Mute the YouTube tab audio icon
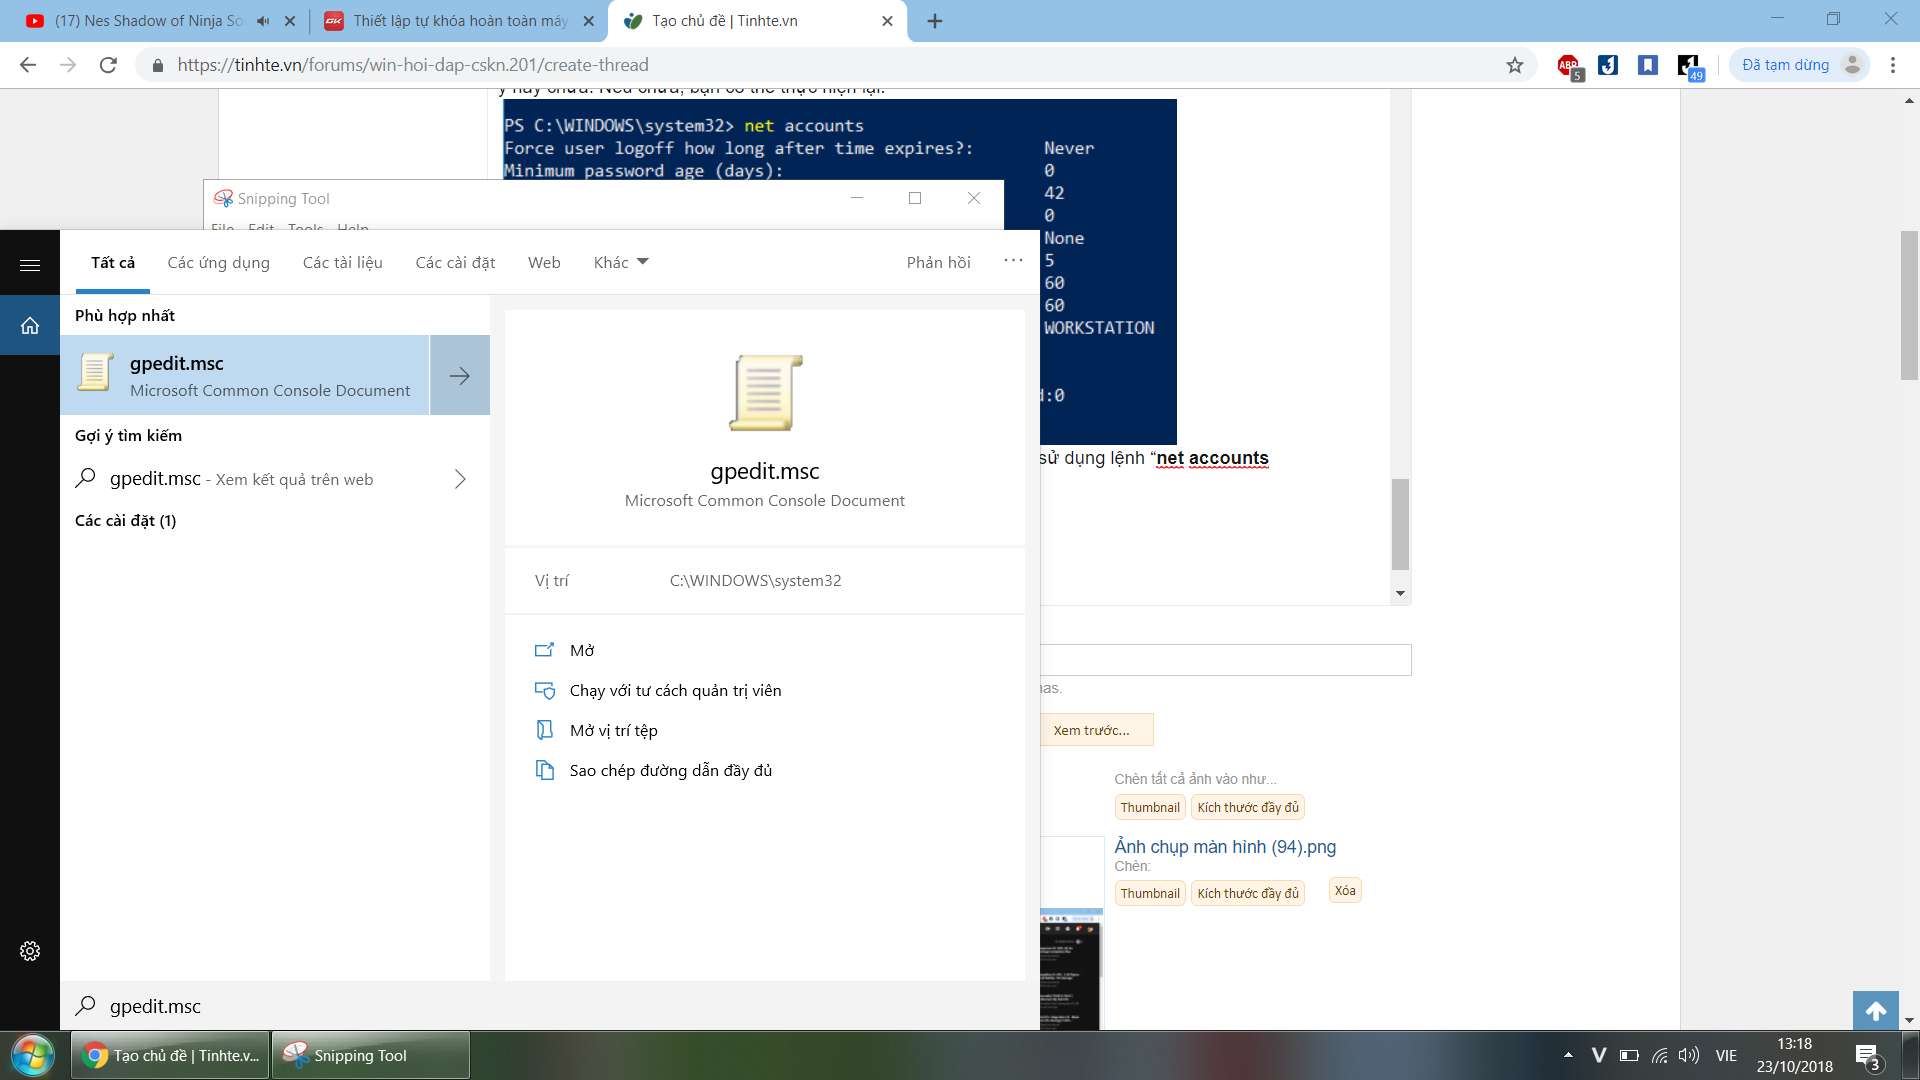This screenshot has height=1080, width=1920. (263, 21)
